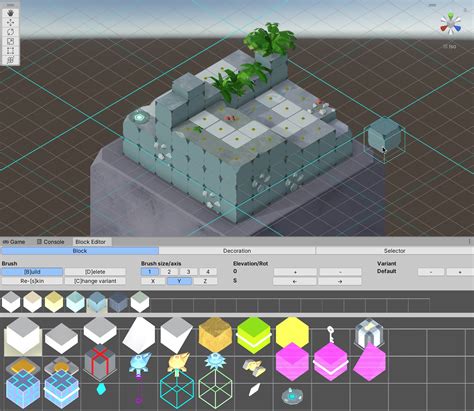Screen dimensions: 474x411
Task: Decrease elevation with the - button
Action: pos(340,272)
